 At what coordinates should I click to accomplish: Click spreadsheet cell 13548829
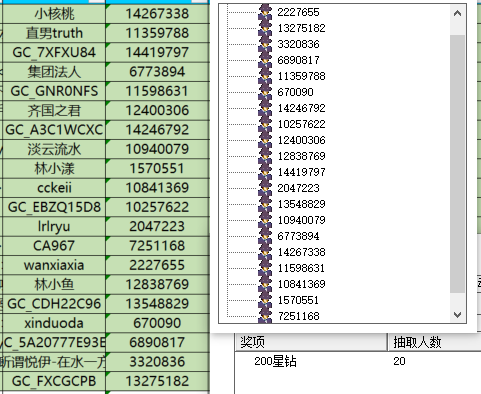pos(157,304)
